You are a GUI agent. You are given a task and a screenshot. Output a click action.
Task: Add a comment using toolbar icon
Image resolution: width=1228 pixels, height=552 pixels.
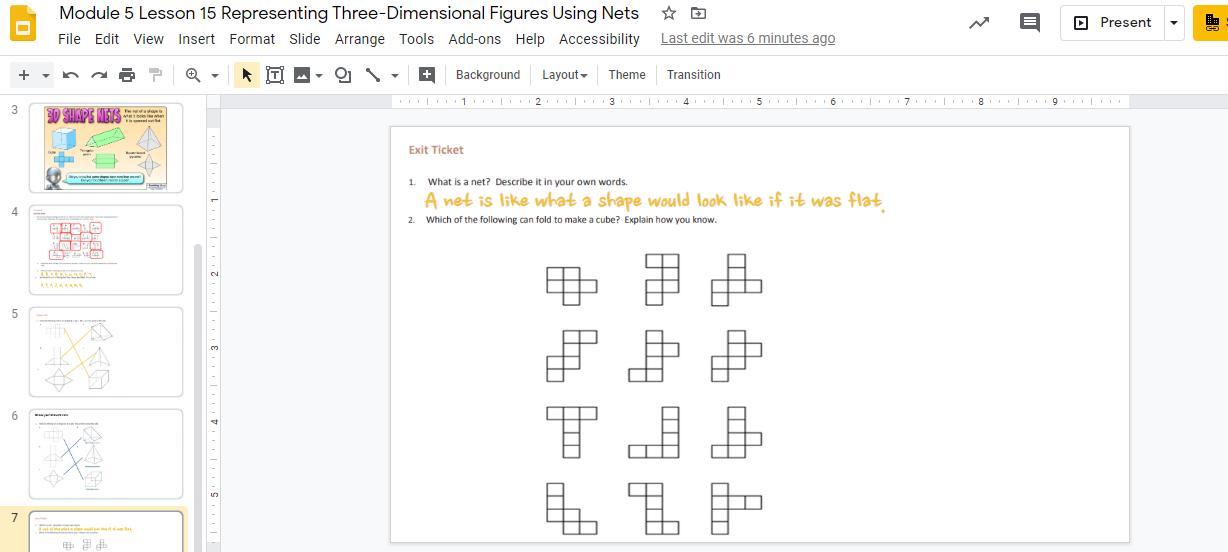tap(426, 75)
